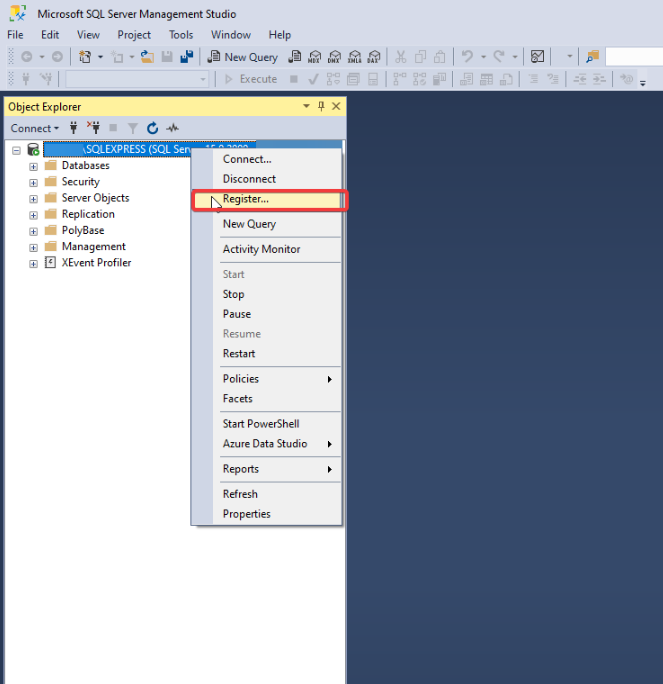663x684 pixels.
Task: Choose Disconnect in the context menu
Action: pyautogui.click(x=267, y=179)
